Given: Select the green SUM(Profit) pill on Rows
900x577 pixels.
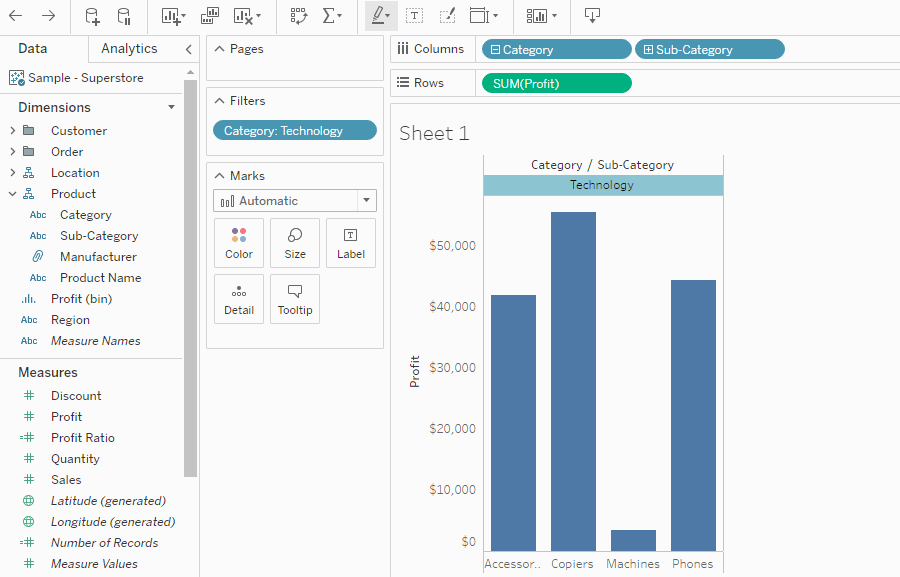Looking at the screenshot, I should tap(556, 83).
